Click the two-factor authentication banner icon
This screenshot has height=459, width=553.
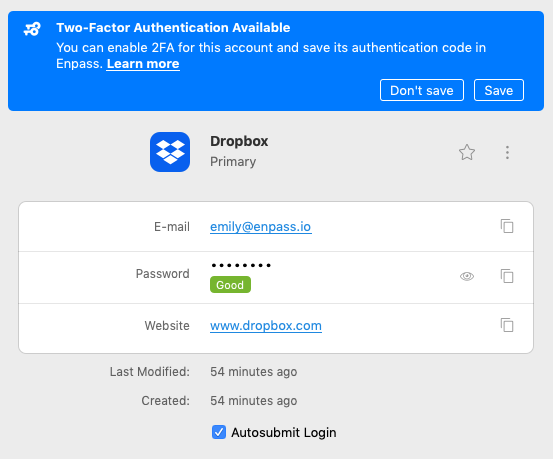(x=32, y=29)
